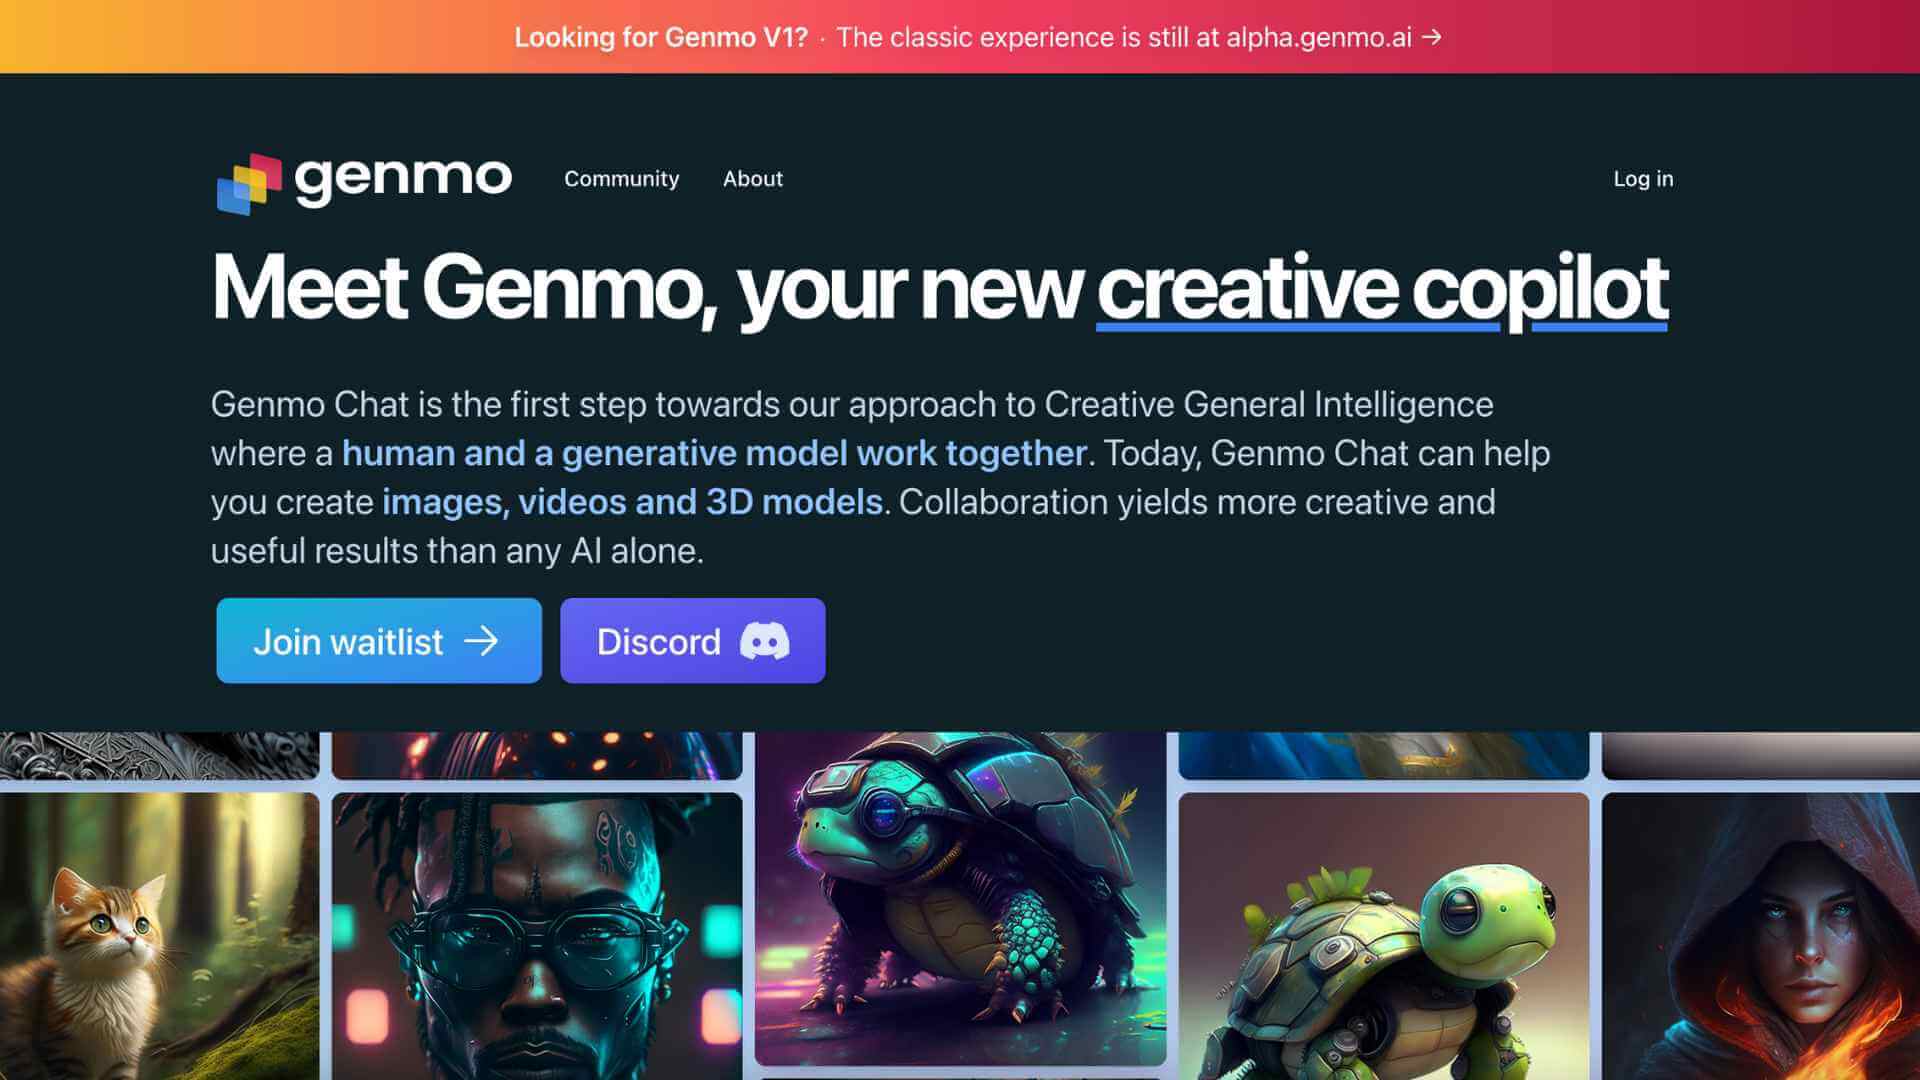The width and height of the screenshot is (1920, 1080).
Task: Open the man with glasses portrait thumbnail
Action: click(x=537, y=936)
